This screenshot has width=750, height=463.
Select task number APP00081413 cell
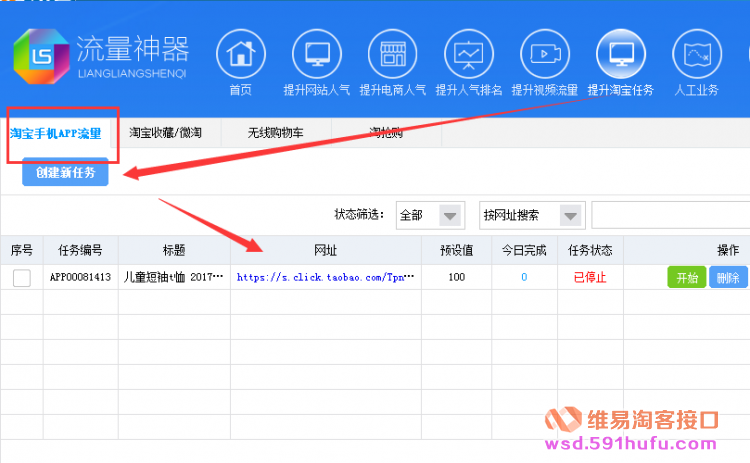(x=80, y=277)
